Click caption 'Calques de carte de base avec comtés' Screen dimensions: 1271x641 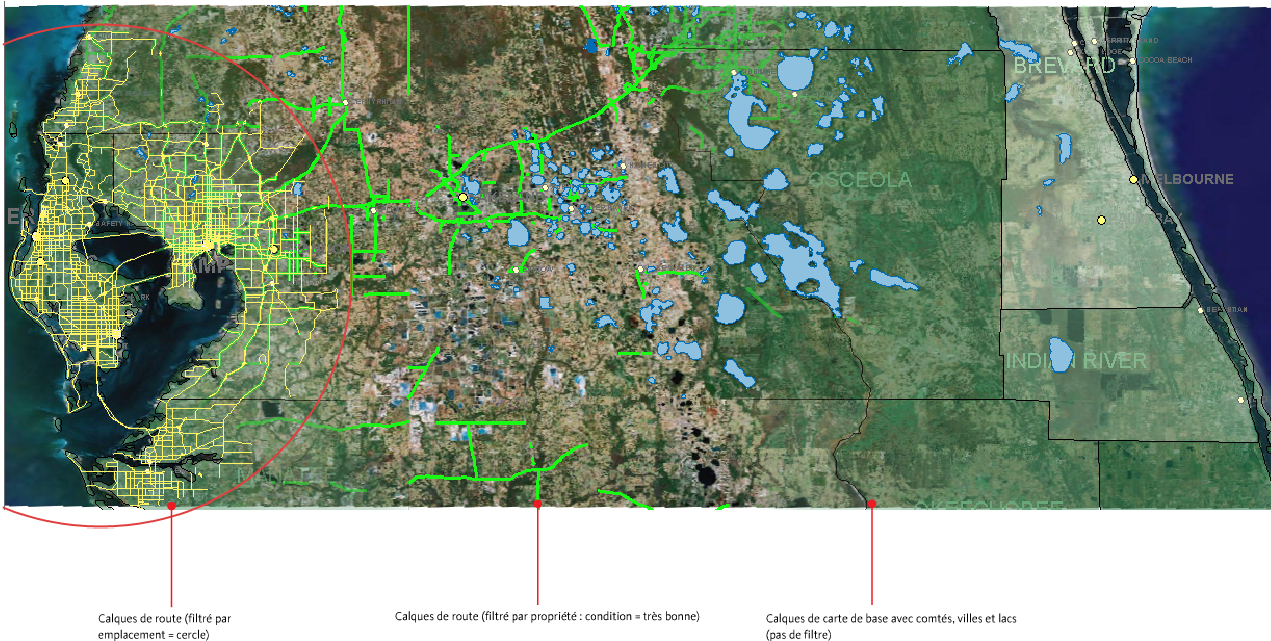891,626
